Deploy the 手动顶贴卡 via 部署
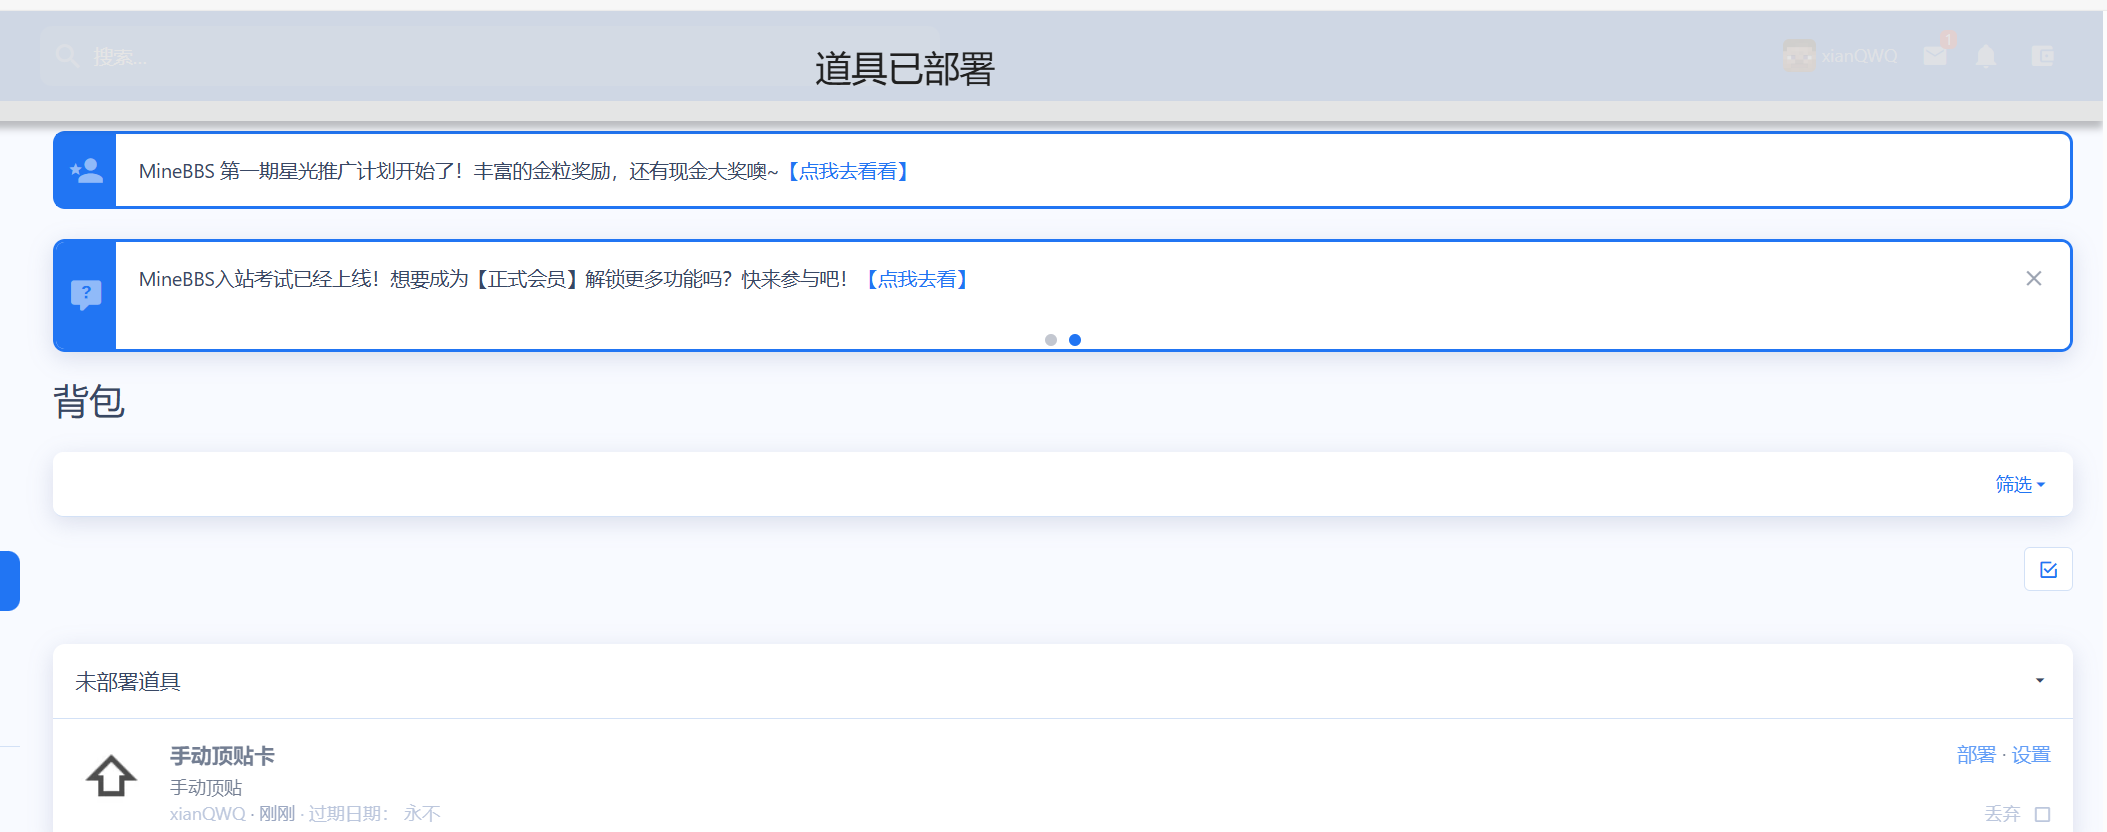The image size is (2107, 832). coord(1976,755)
